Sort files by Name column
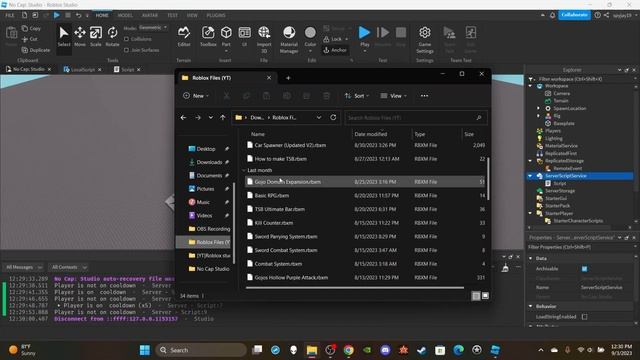 coord(258,134)
